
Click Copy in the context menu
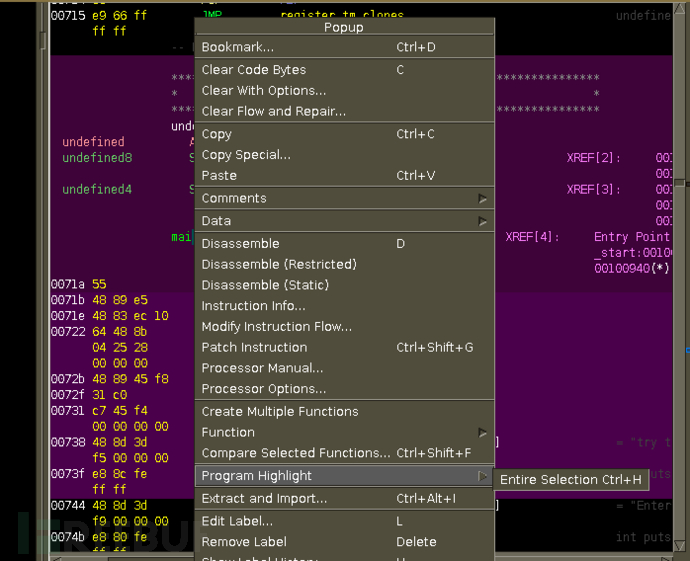tap(217, 134)
